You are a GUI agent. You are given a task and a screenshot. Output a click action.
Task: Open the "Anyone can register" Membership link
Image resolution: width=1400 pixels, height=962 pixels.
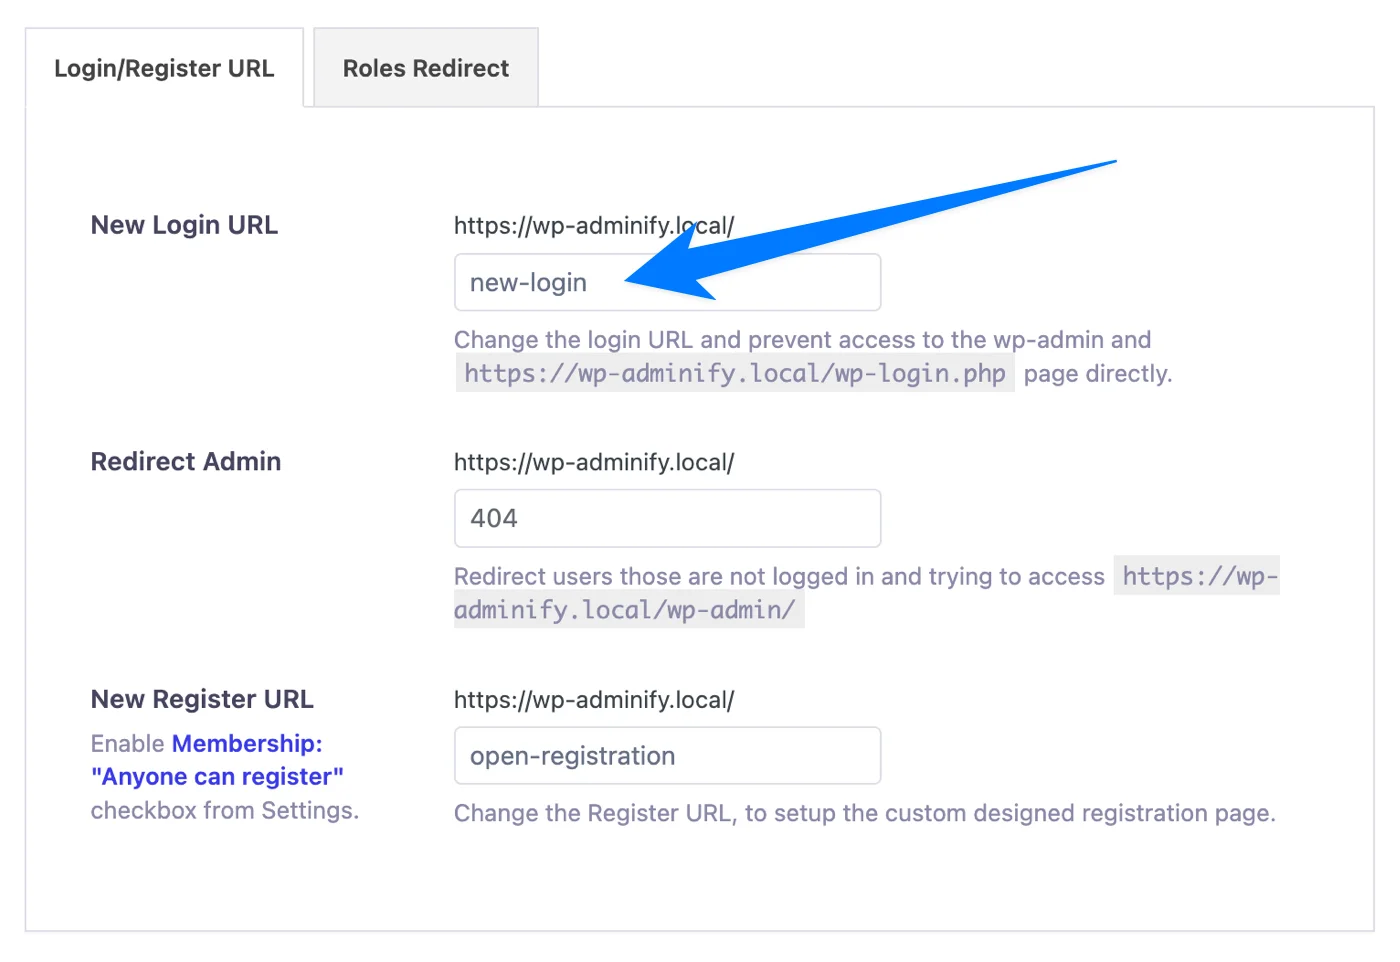[217, 776]
